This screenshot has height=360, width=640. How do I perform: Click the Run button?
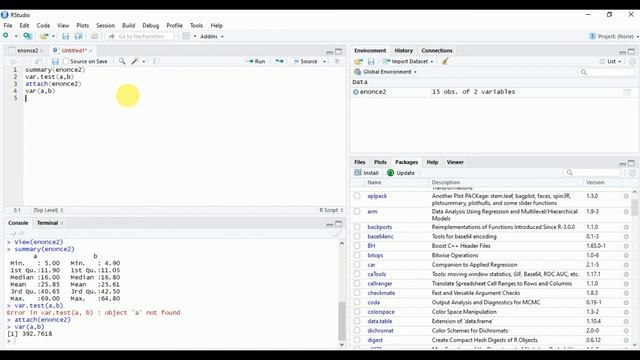[x=256, y=61]
